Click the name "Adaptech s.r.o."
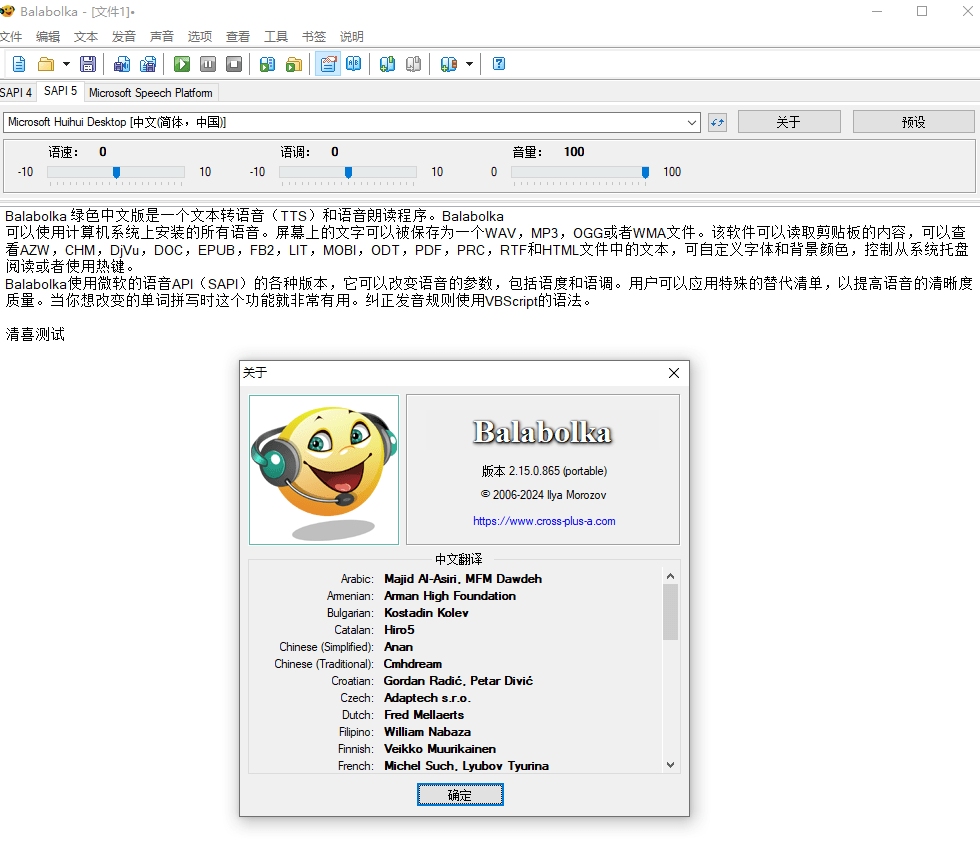 click(x=427, y=698)
